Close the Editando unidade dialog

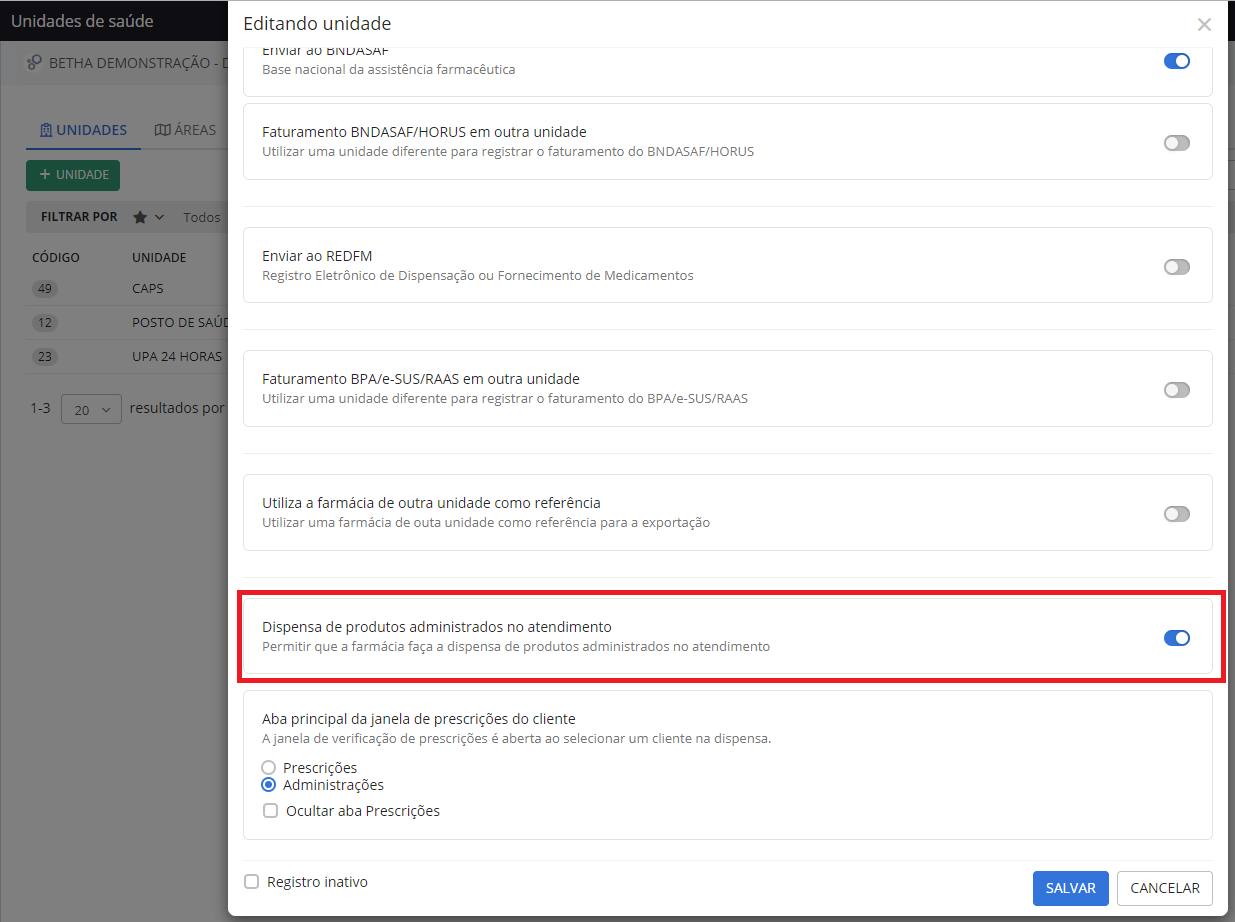pos(1204,25)
